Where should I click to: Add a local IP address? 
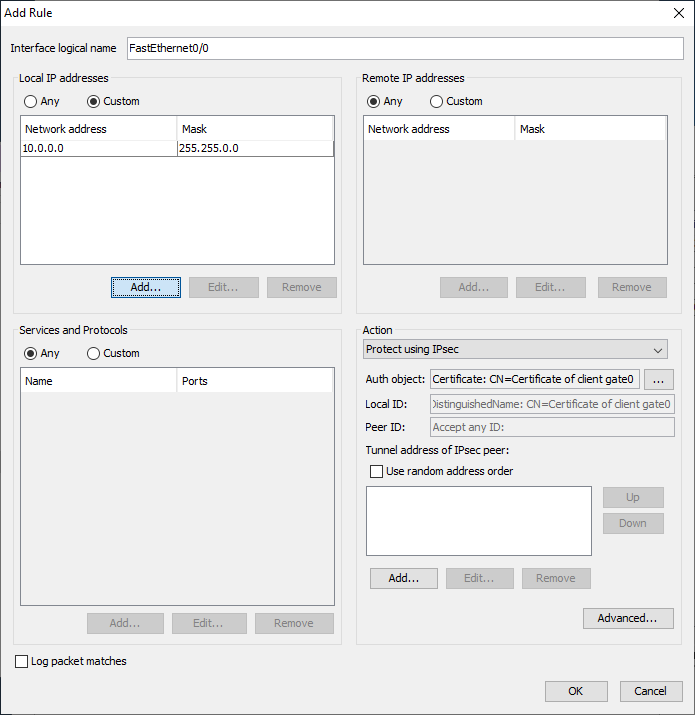coord(146,287)
